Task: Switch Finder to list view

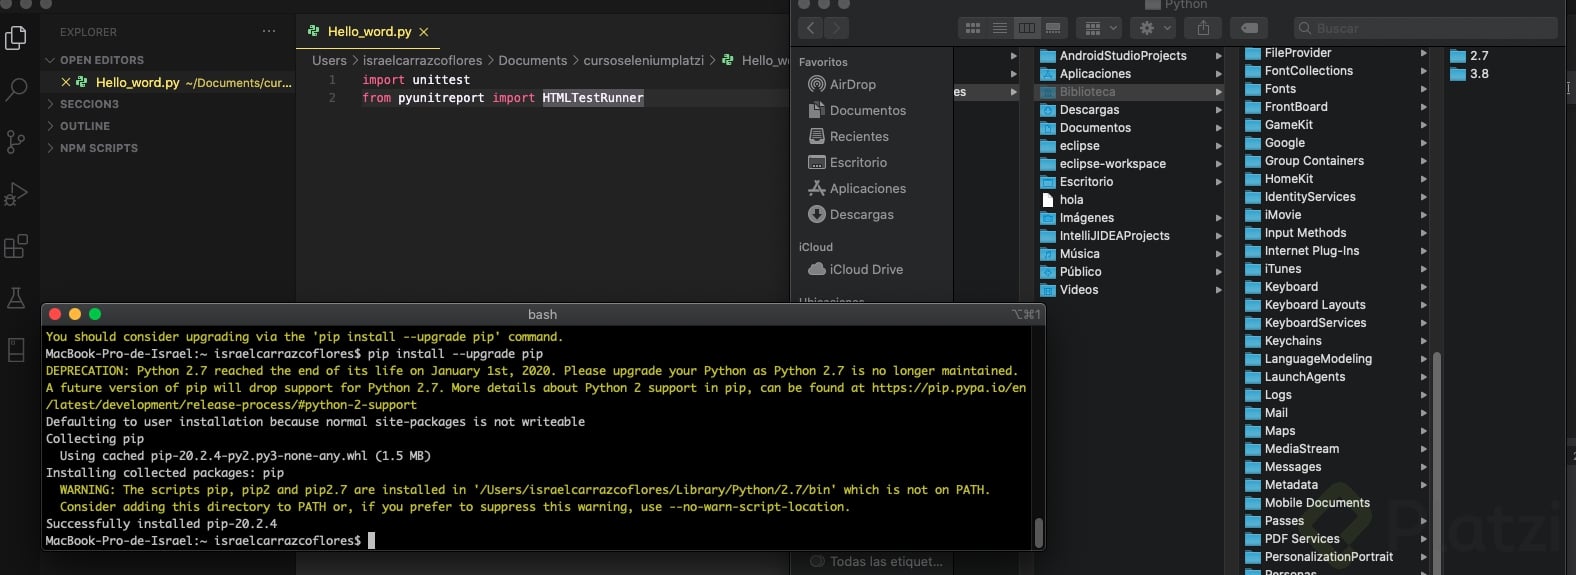Action: pyautogui.click(x=999, y=28)
